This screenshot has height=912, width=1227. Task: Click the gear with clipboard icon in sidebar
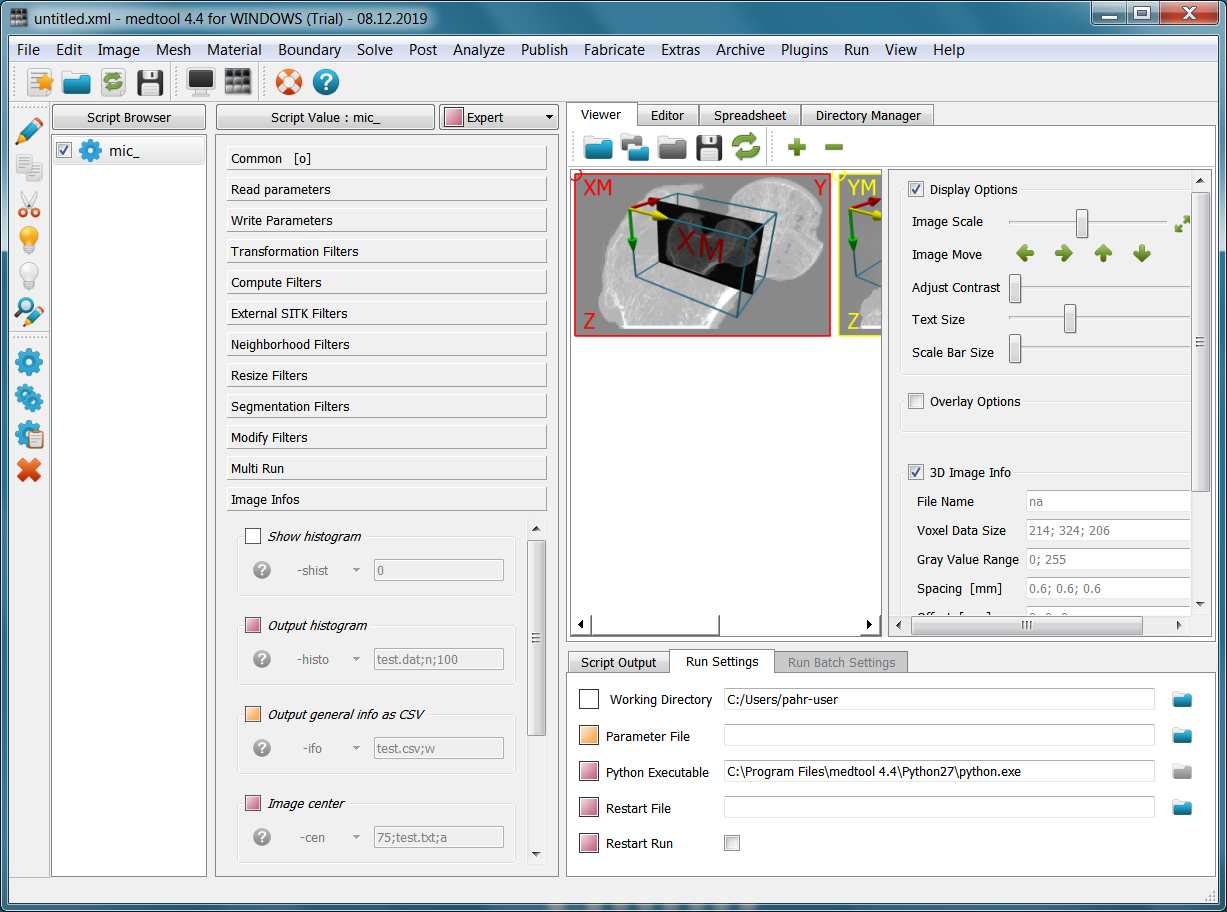coord(29,434)
